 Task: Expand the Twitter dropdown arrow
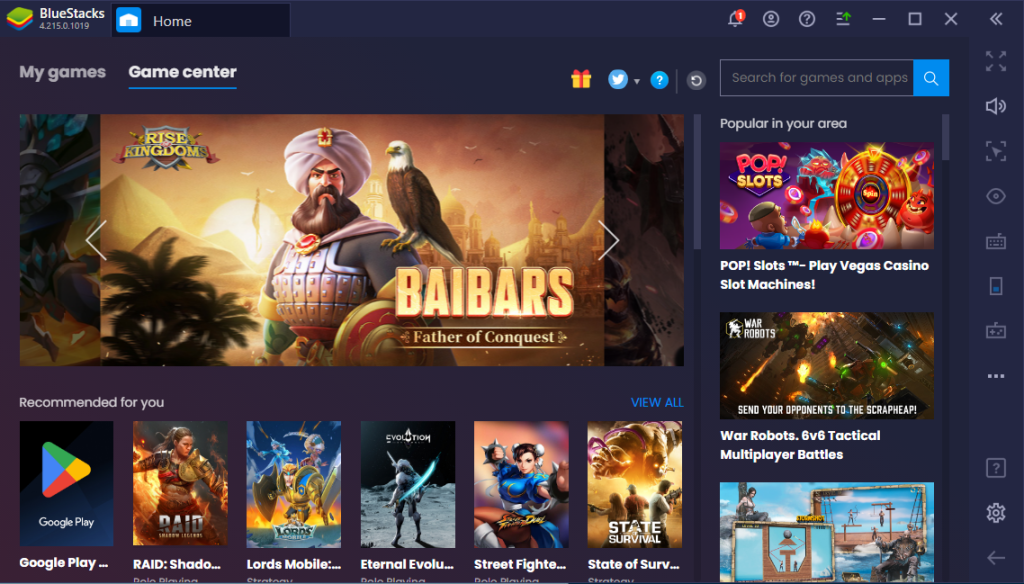pyautogui.click(x=637, y=82)
